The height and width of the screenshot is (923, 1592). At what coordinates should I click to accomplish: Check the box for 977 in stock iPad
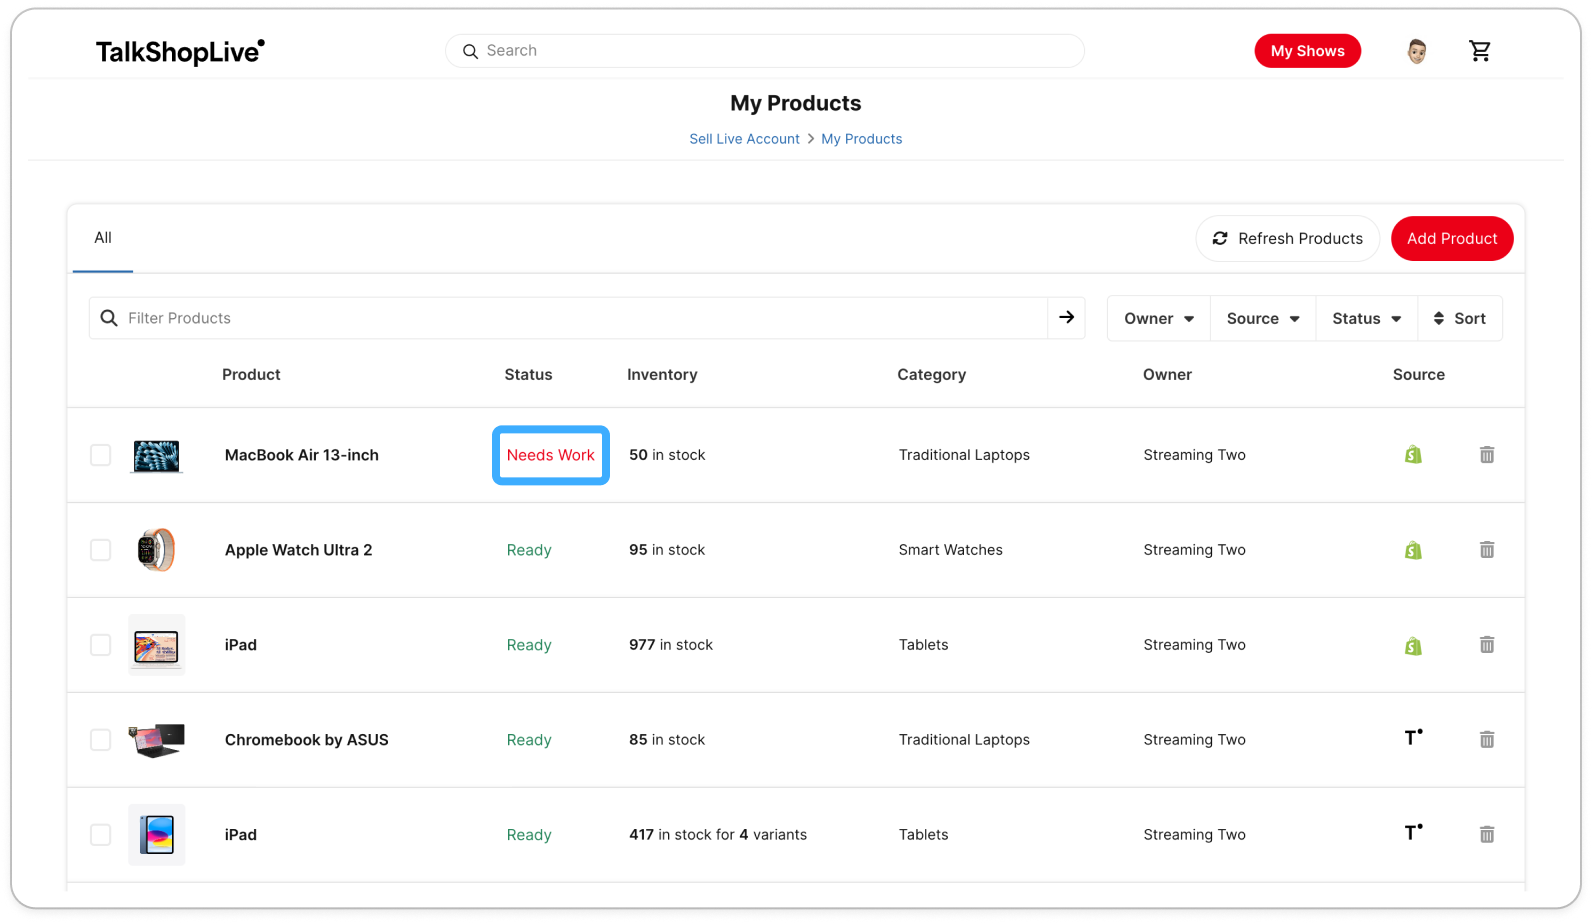pyautogui.click(x=101, y=645)
